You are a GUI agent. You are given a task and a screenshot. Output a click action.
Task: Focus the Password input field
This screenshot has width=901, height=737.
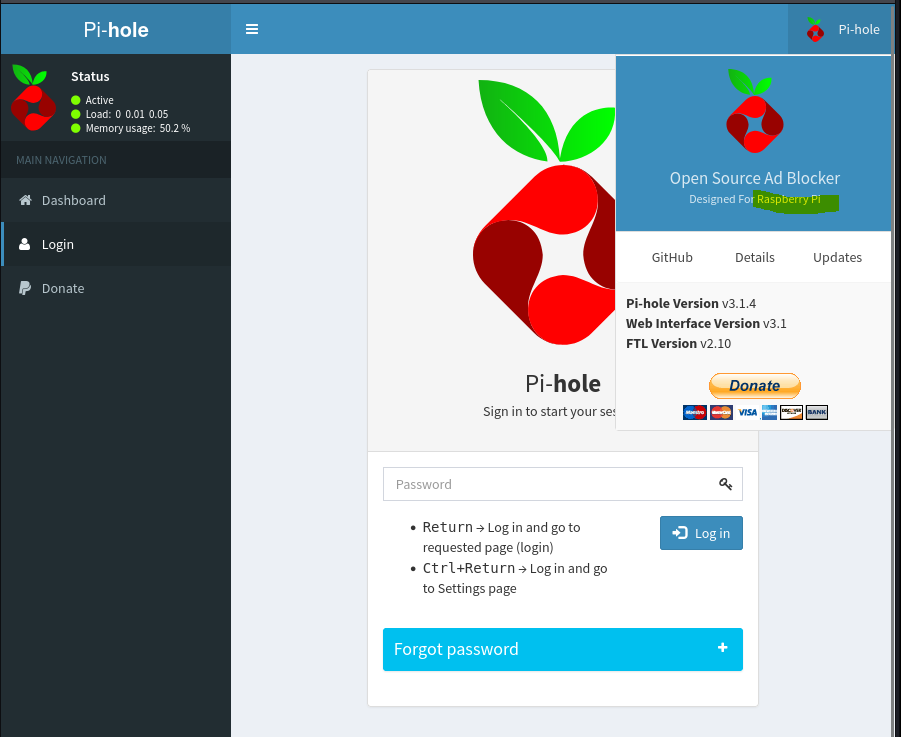tap(563, 484)
